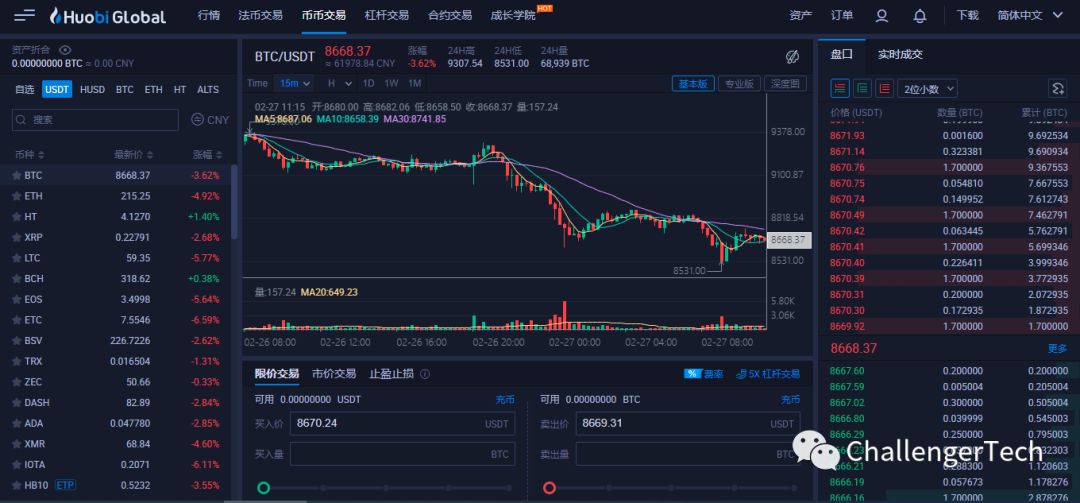Star BCH as favorite
The height and width of the screenshot is (503, 1080).
pyautogui.click(x=16, y=279)
